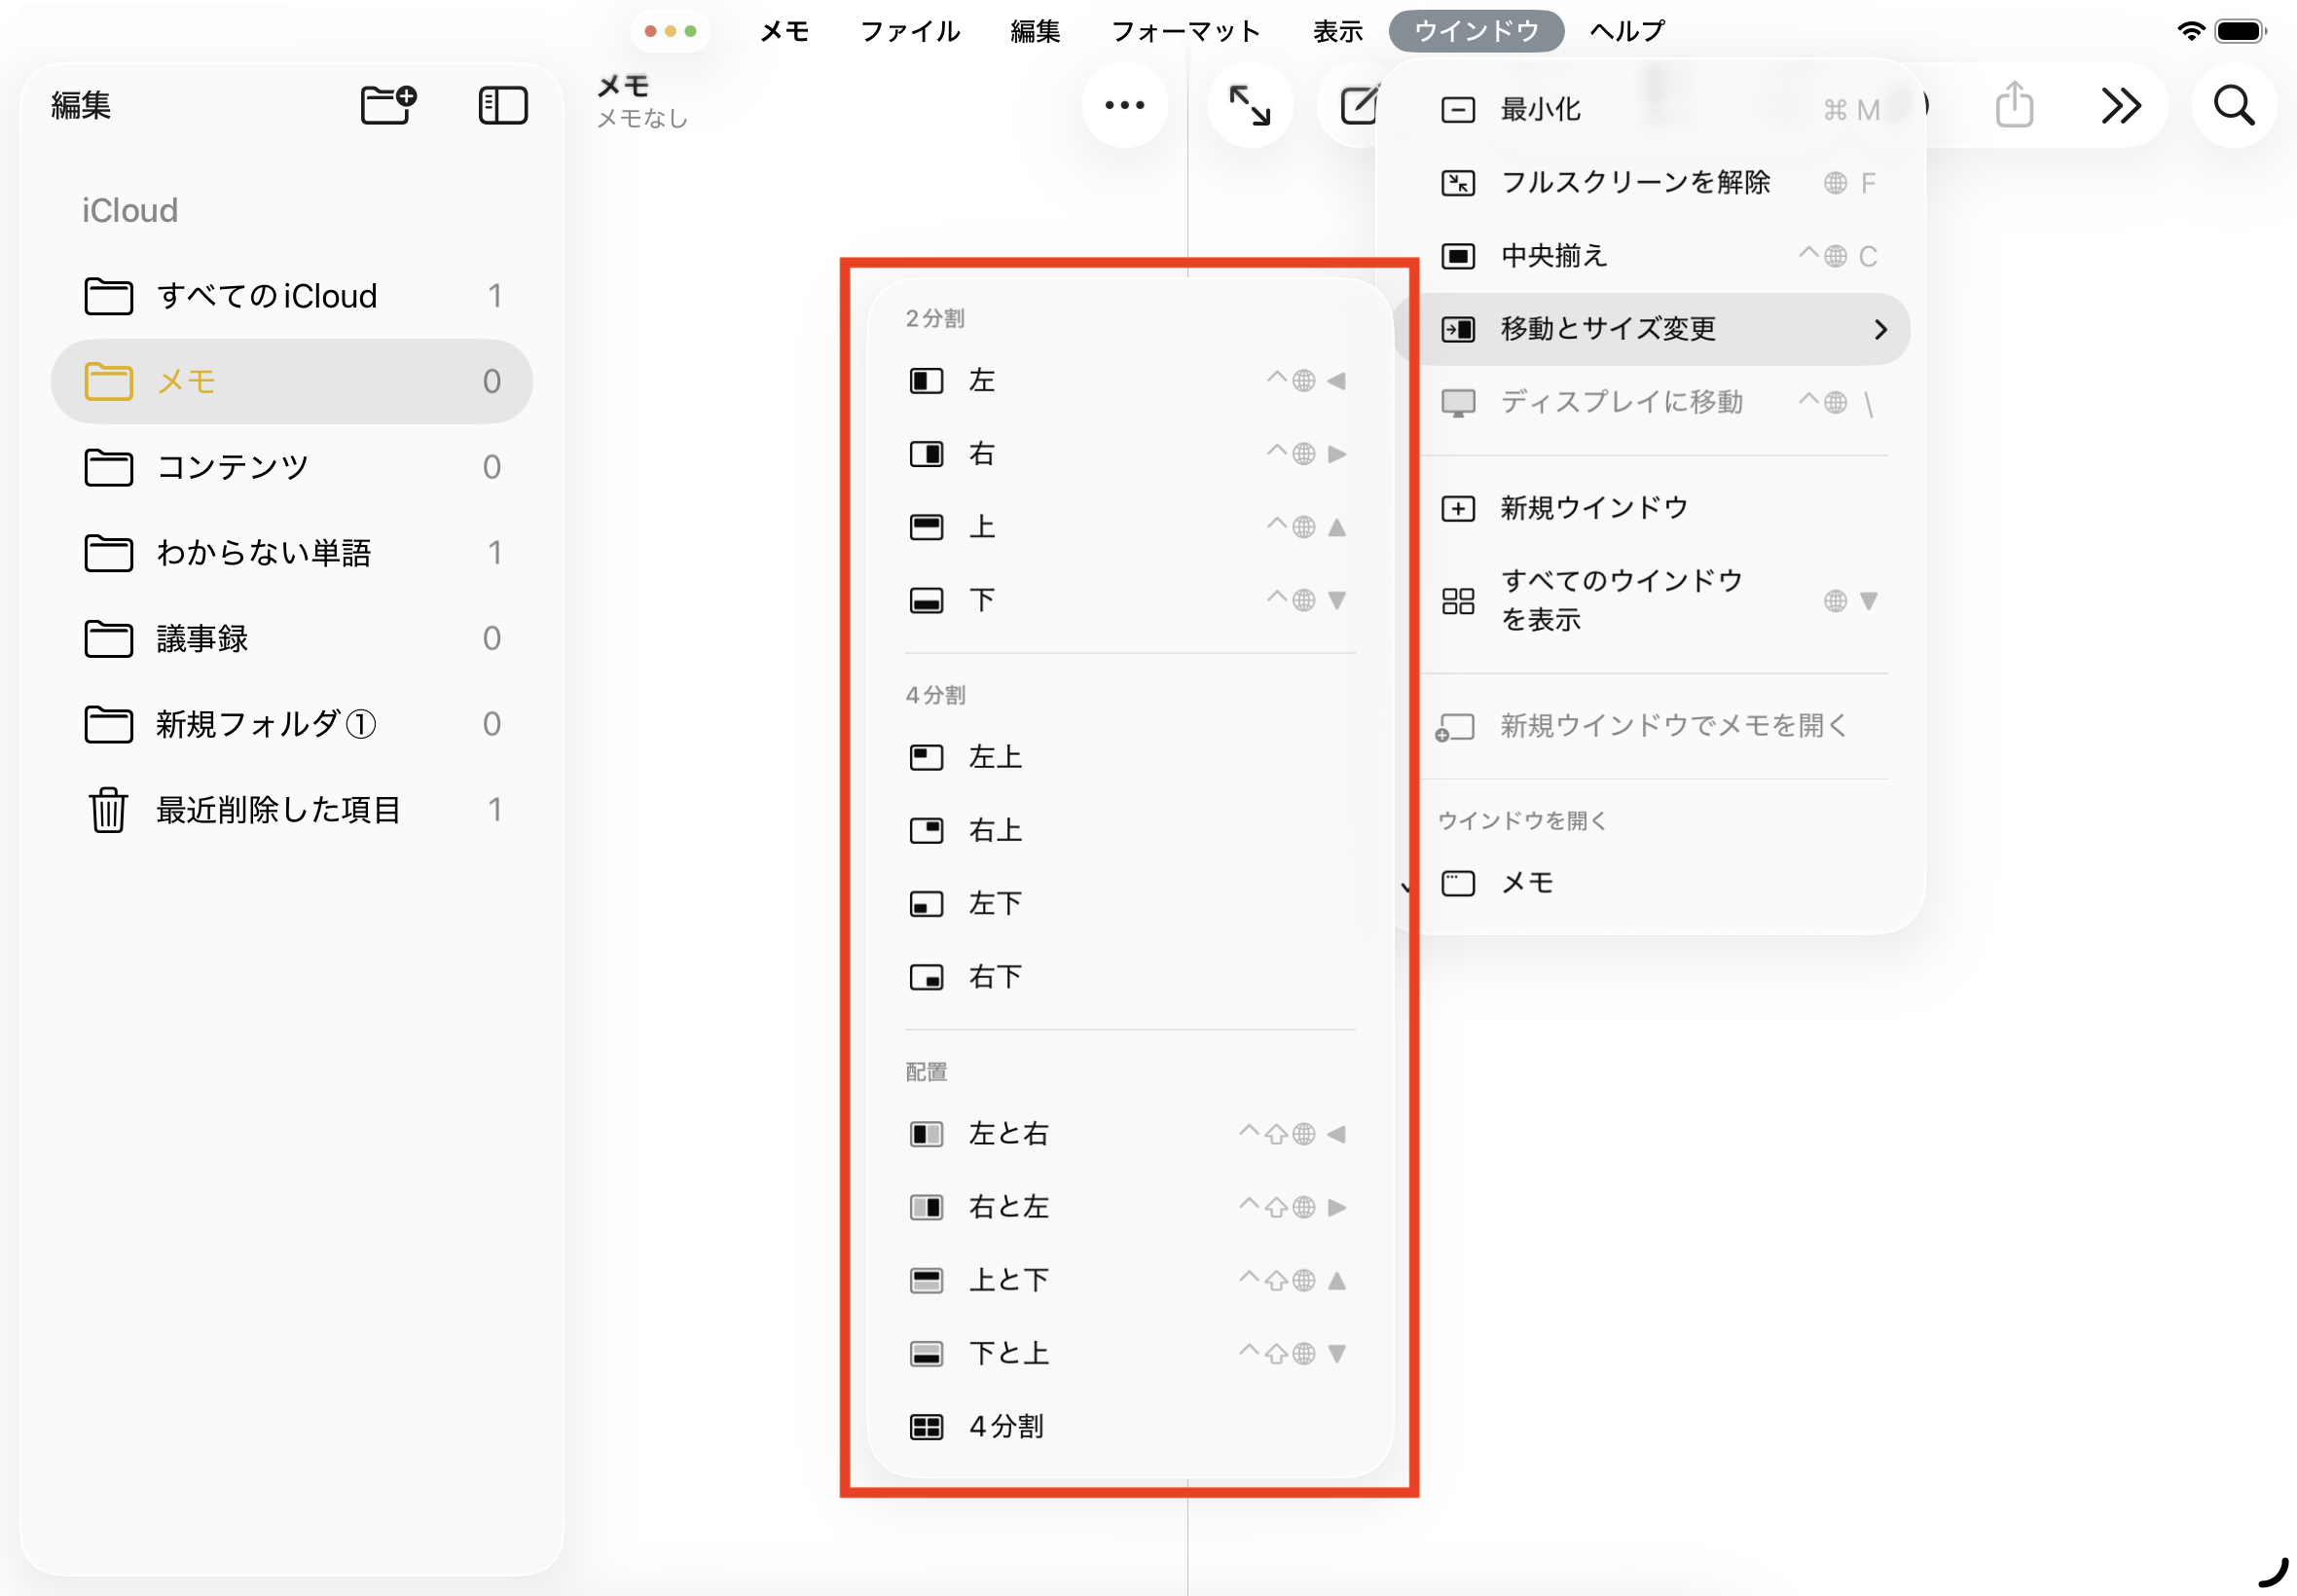Open the わからない単語 folder
2297x1596 pixels.
click(x=263, y=552)
